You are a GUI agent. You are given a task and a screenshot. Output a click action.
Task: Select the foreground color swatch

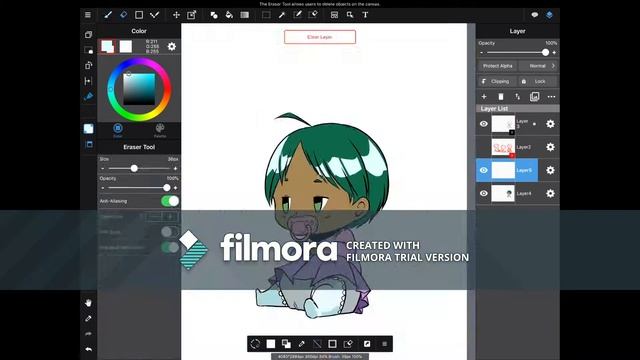point(108,47)
